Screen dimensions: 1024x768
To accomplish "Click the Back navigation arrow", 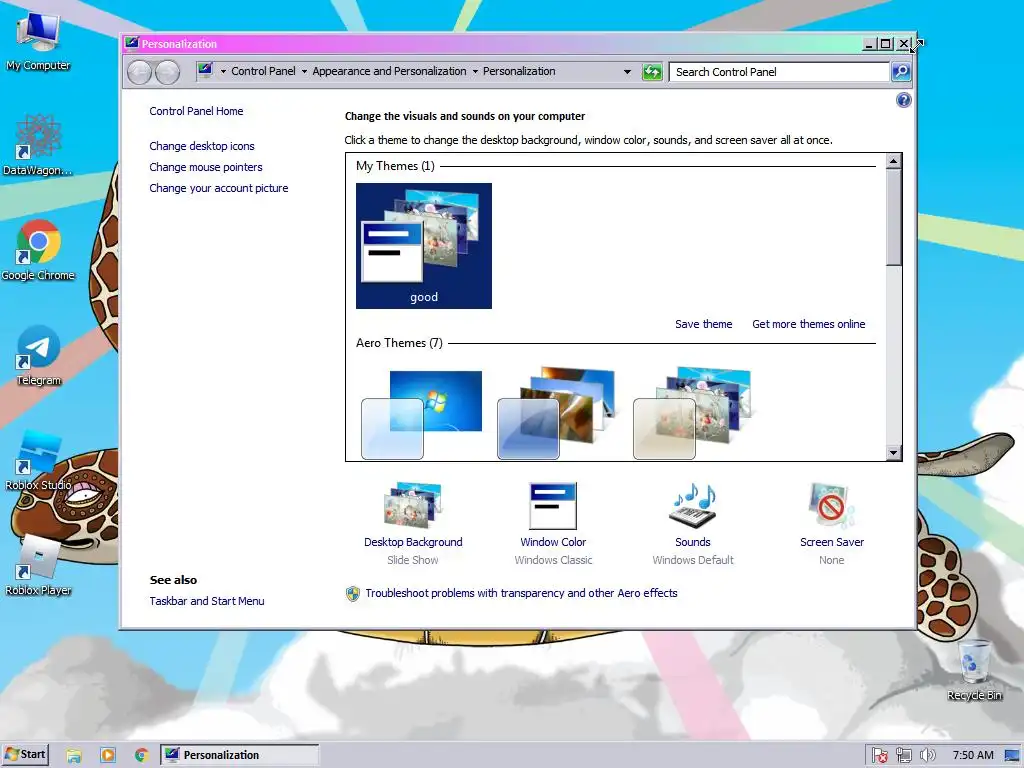I will click(139, 72).
